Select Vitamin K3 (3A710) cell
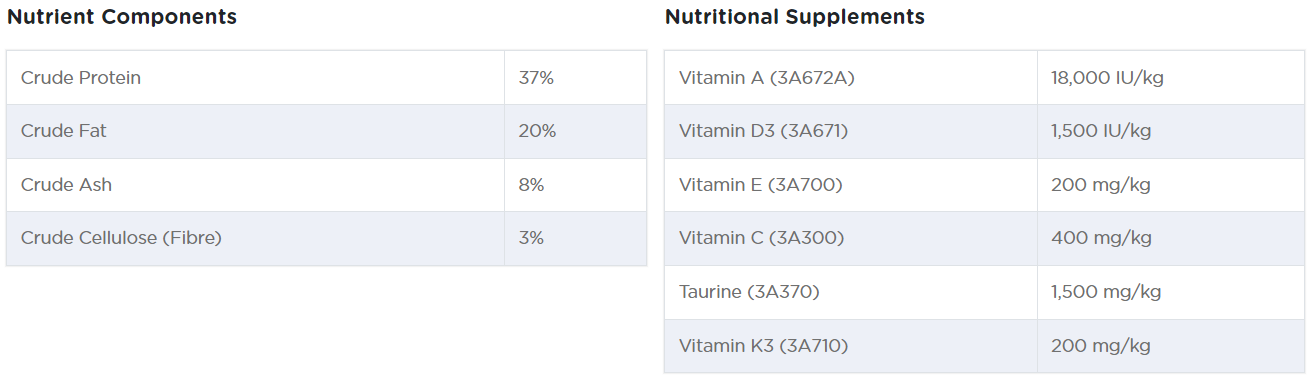 [851, 346]
